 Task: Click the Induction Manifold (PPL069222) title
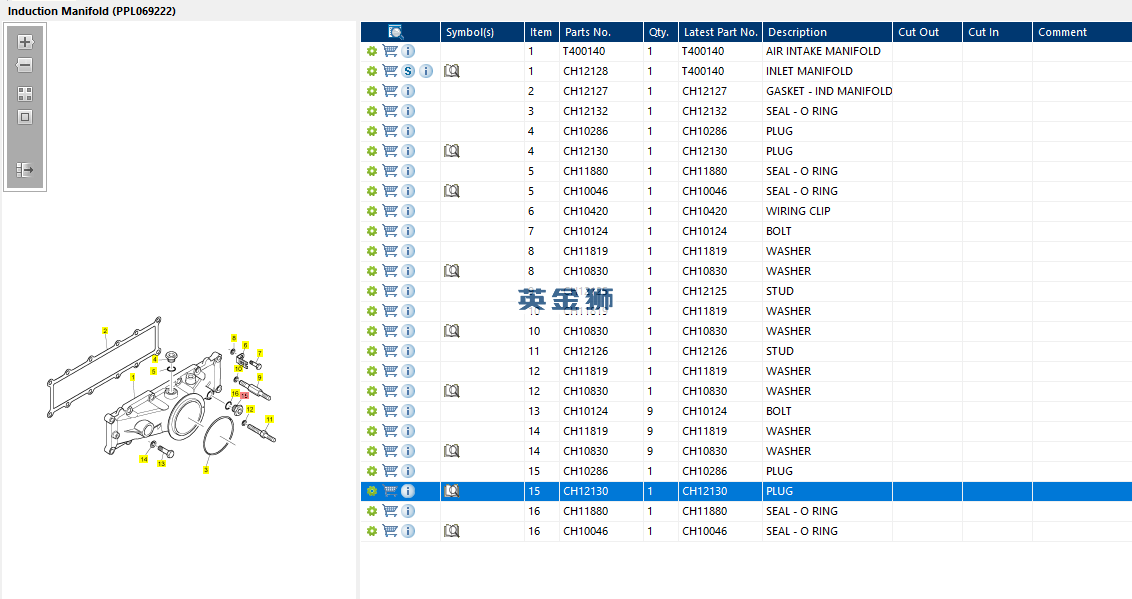[92, 11]
